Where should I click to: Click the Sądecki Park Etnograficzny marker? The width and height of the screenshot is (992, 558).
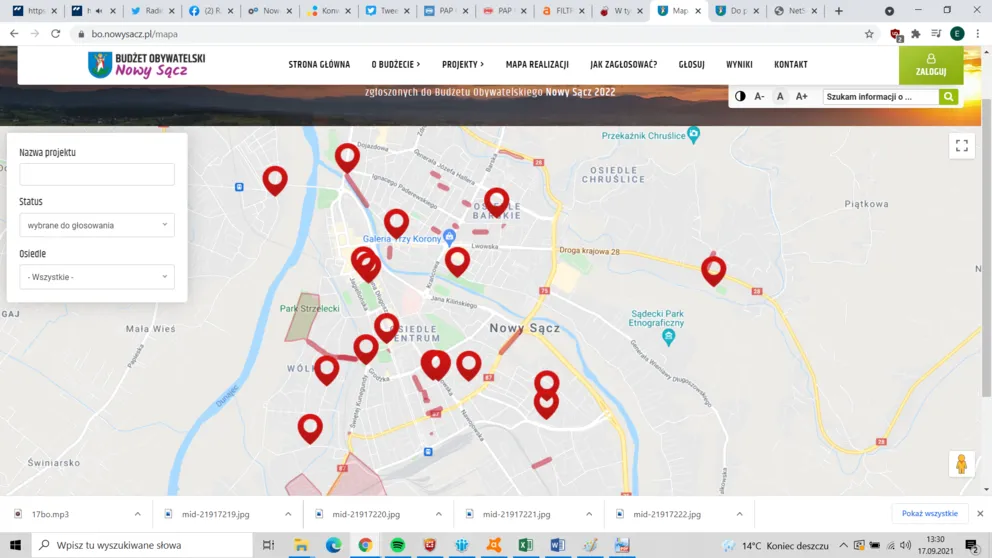click(668, 337)
